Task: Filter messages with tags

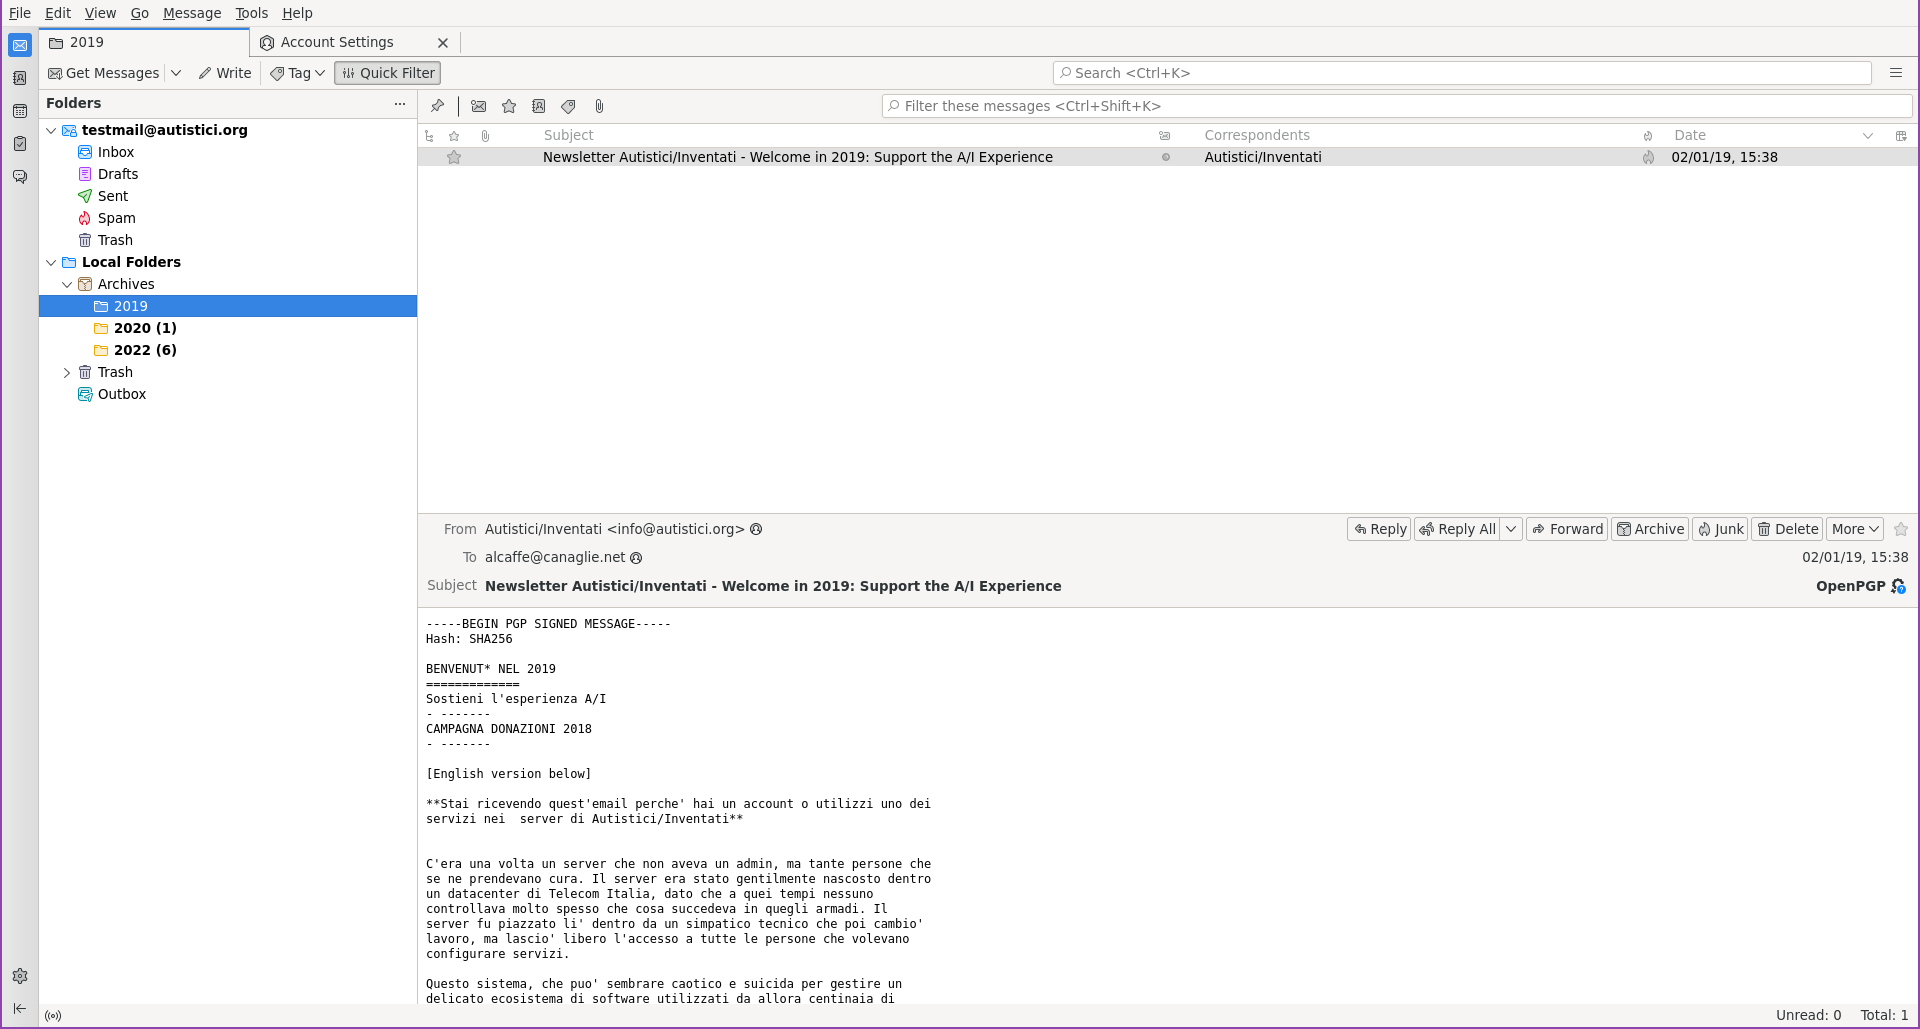Action: tap(568, 106)
